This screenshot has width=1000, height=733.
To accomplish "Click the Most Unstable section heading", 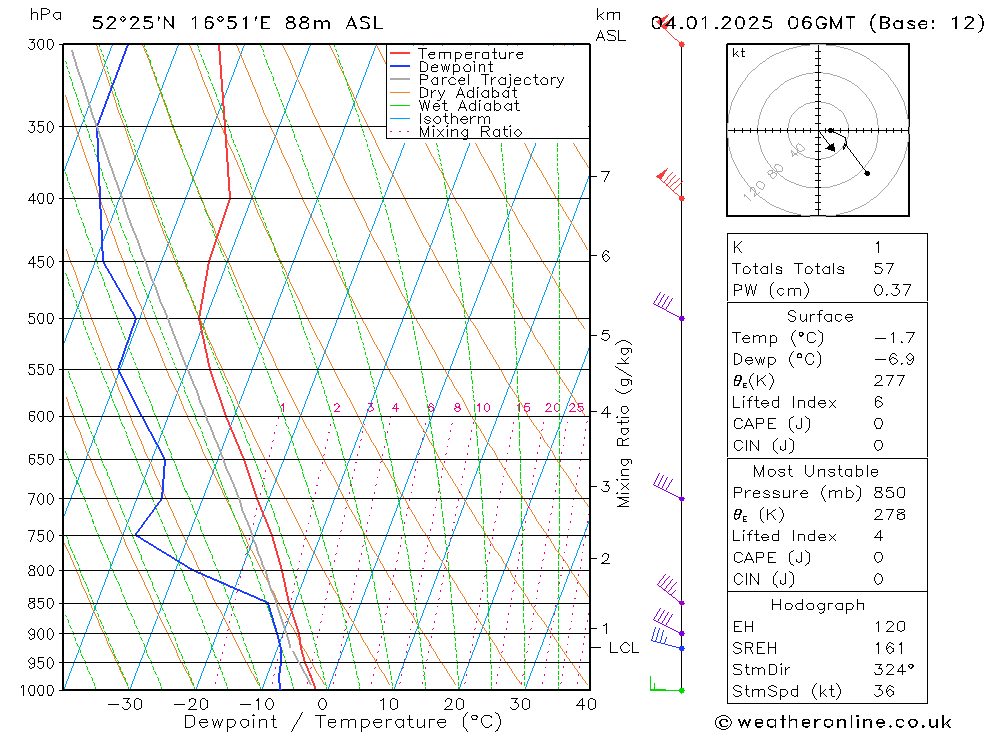I will click(816, 471).
